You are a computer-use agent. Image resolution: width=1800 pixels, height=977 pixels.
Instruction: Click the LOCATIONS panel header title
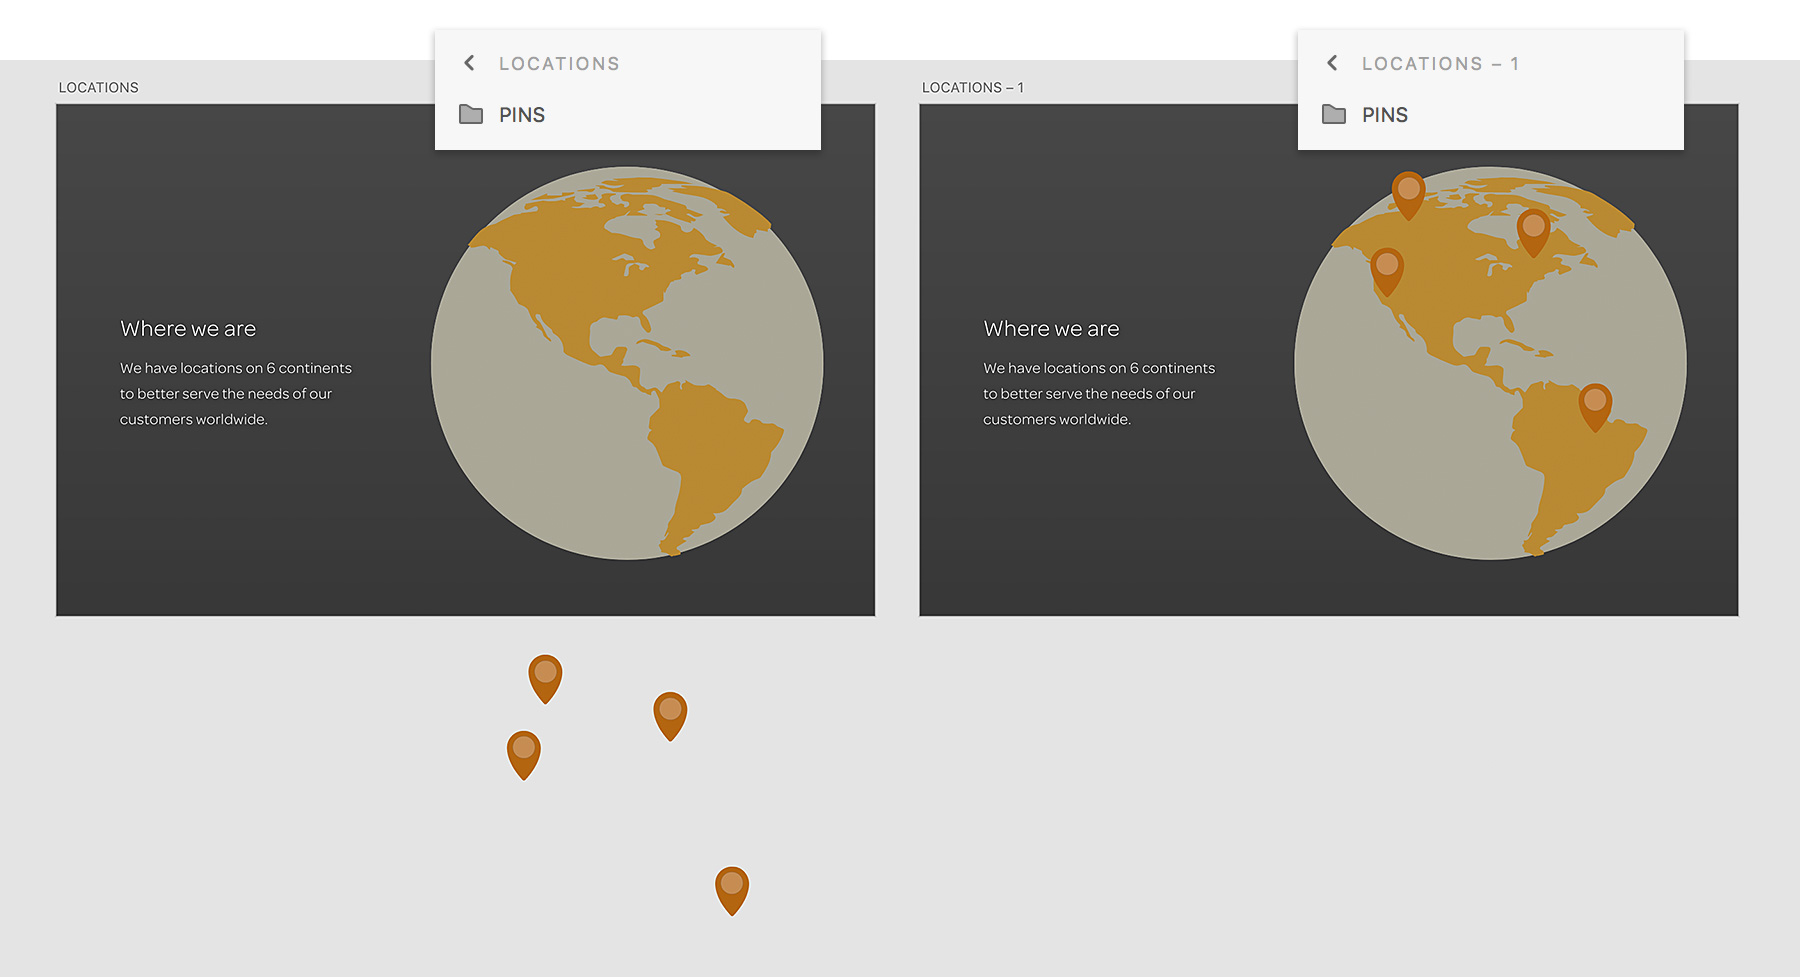click(x=559, y=64)
